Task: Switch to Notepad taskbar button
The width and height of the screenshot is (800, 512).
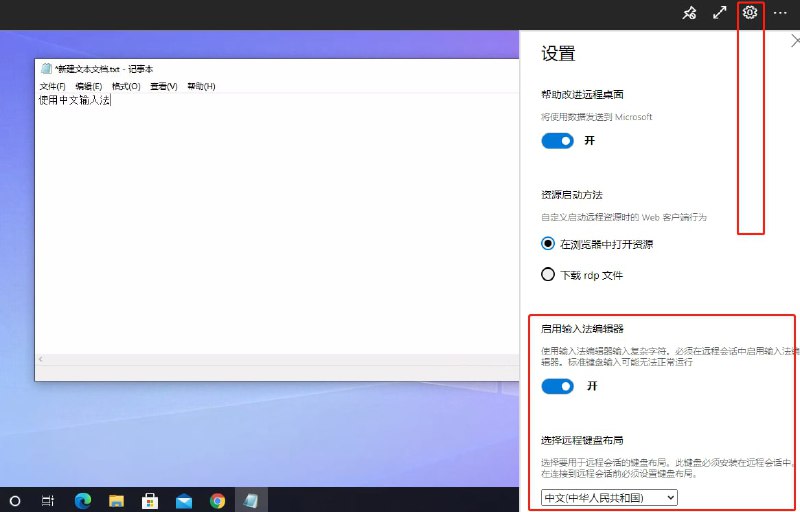Action: coord(251,500)
